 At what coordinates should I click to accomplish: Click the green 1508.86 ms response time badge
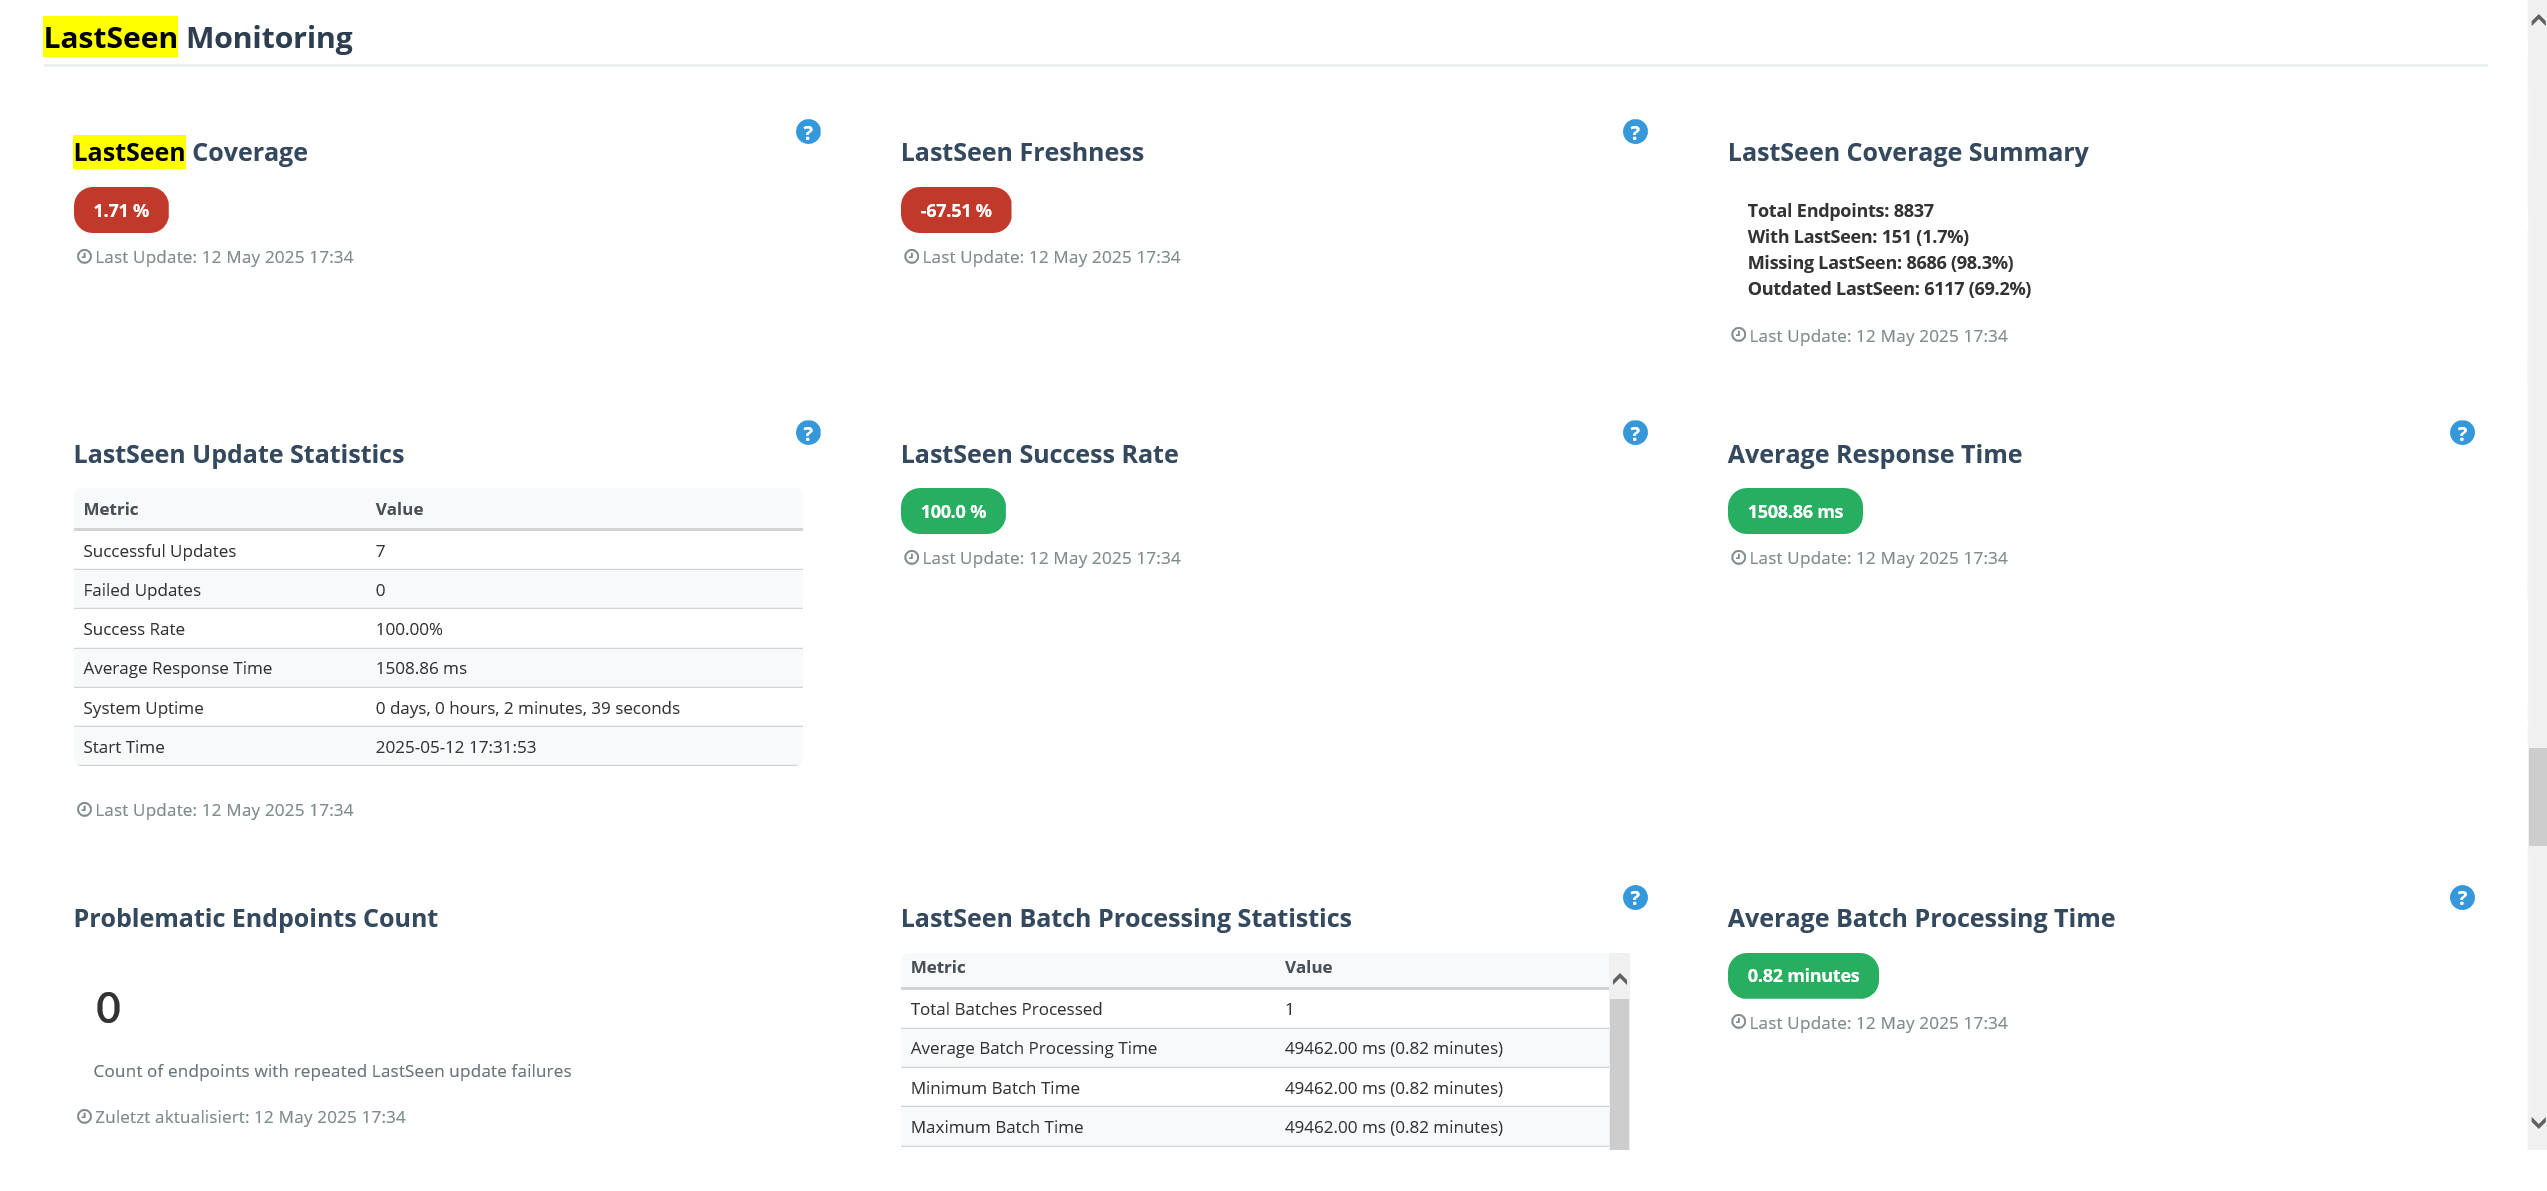(1794, 511)
